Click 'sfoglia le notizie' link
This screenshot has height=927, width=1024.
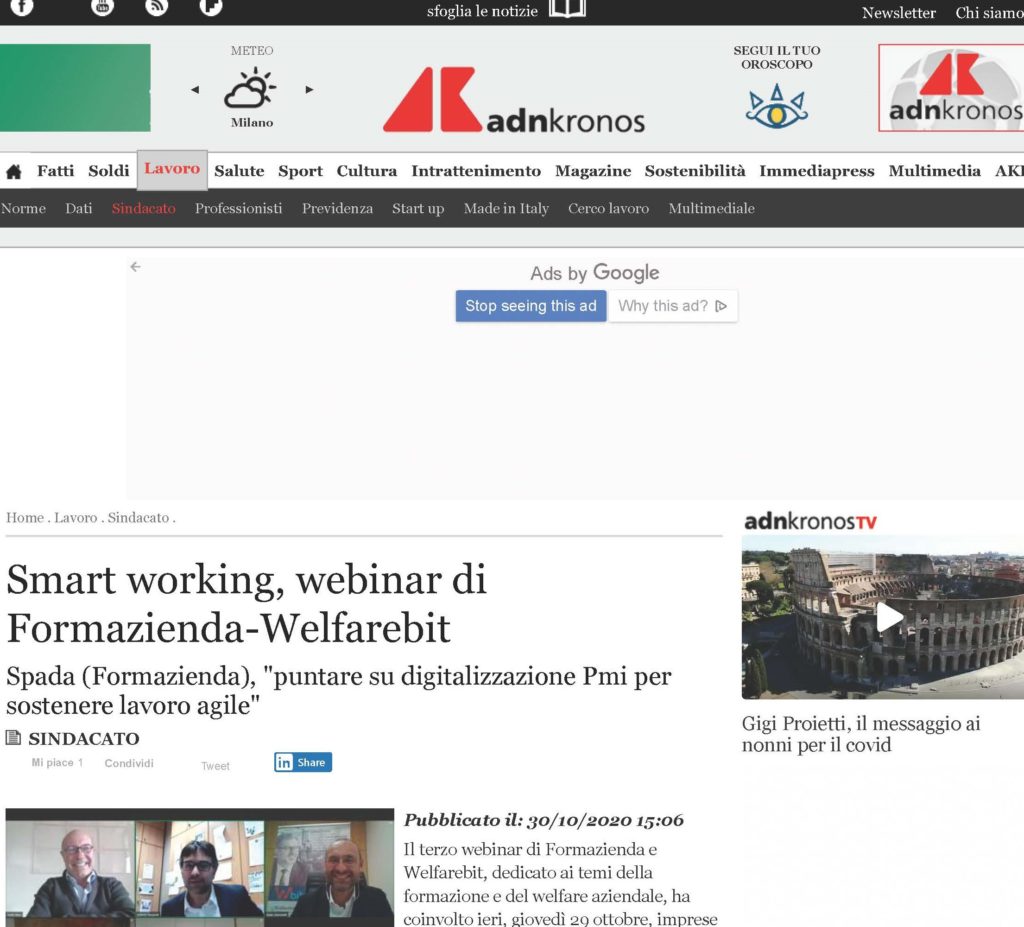482,11
